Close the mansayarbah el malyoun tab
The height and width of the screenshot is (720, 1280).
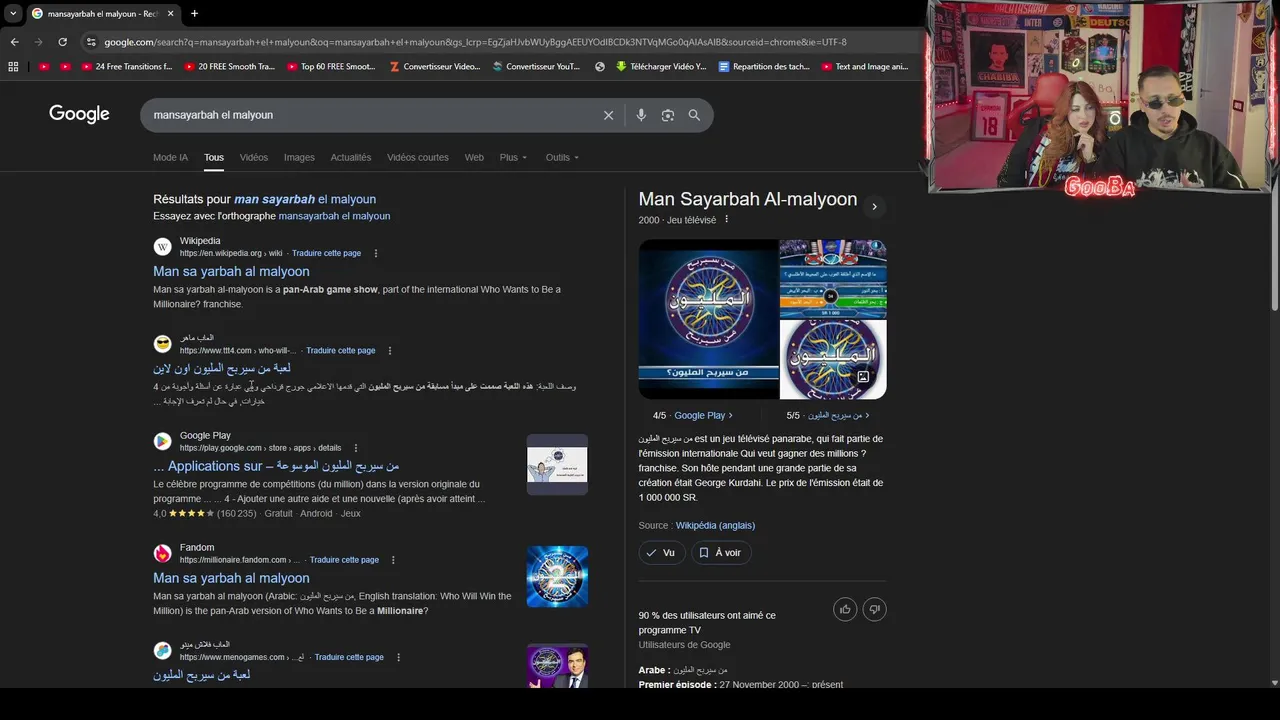[170, 13]
